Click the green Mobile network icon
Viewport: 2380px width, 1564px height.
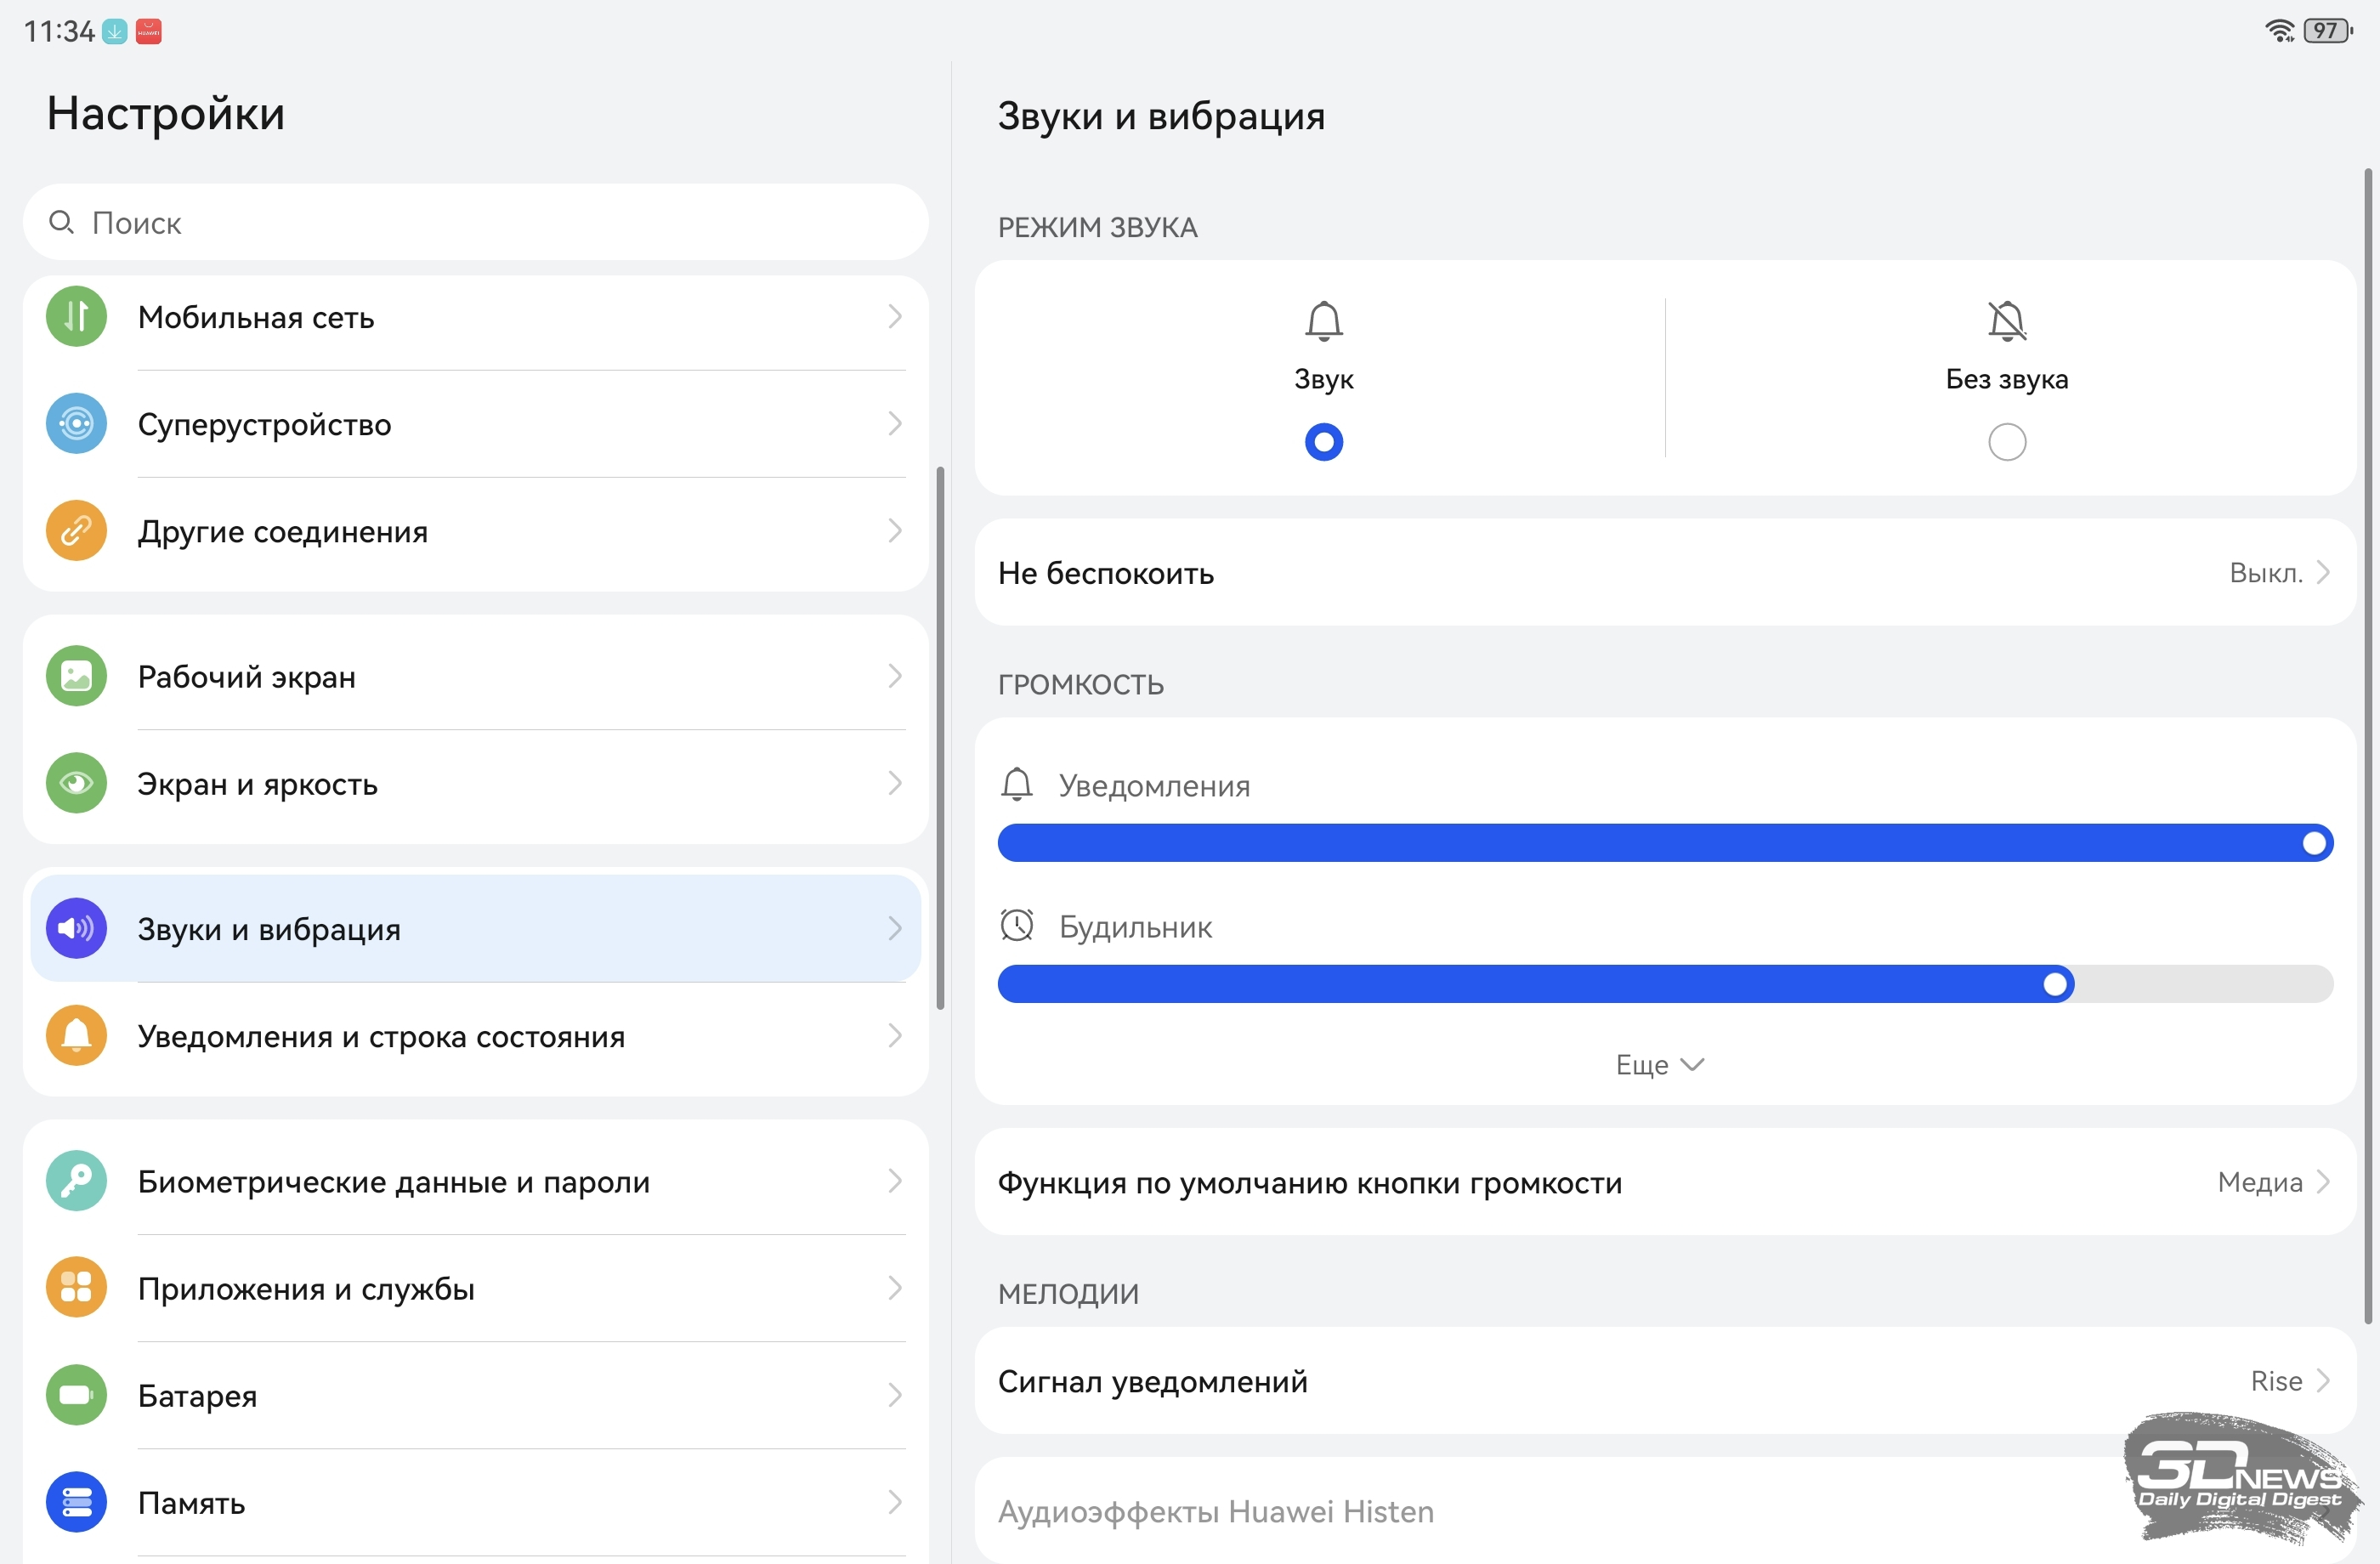pyautogui.click(x=76, y=317)
